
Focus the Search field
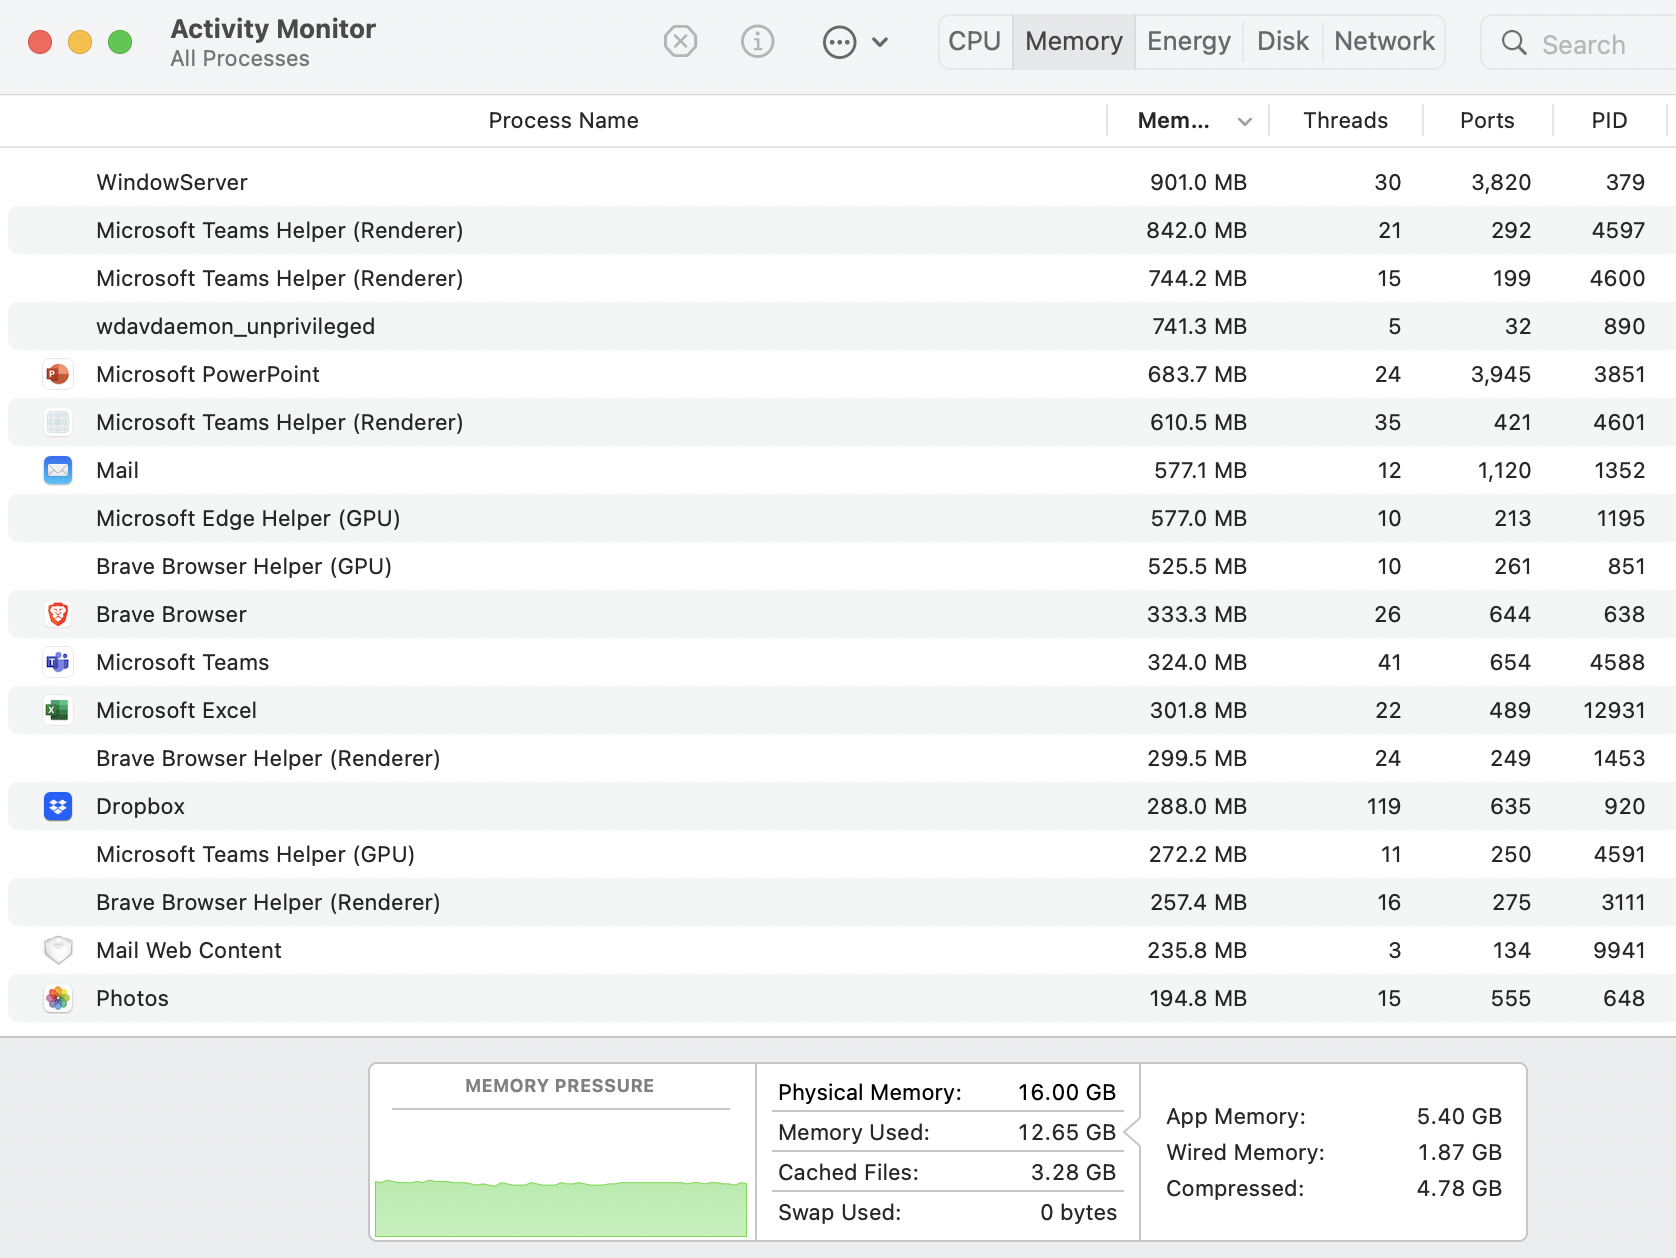pyautogui.click(x=1580, y=43)
